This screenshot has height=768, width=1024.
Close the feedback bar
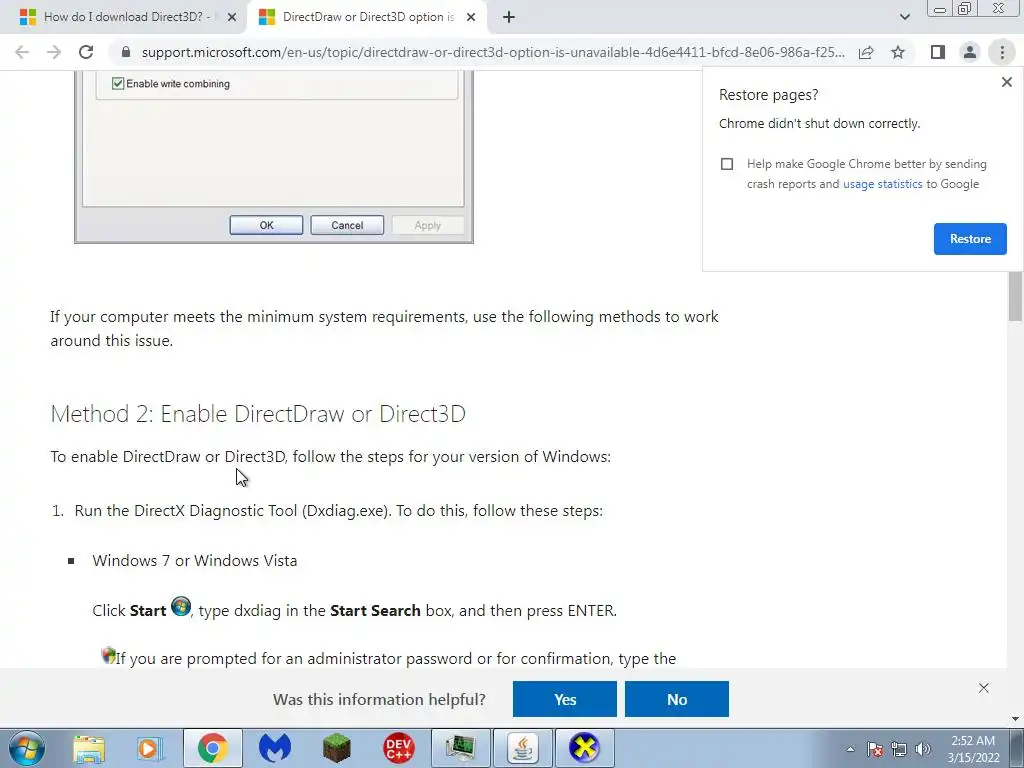click(984, 688)
